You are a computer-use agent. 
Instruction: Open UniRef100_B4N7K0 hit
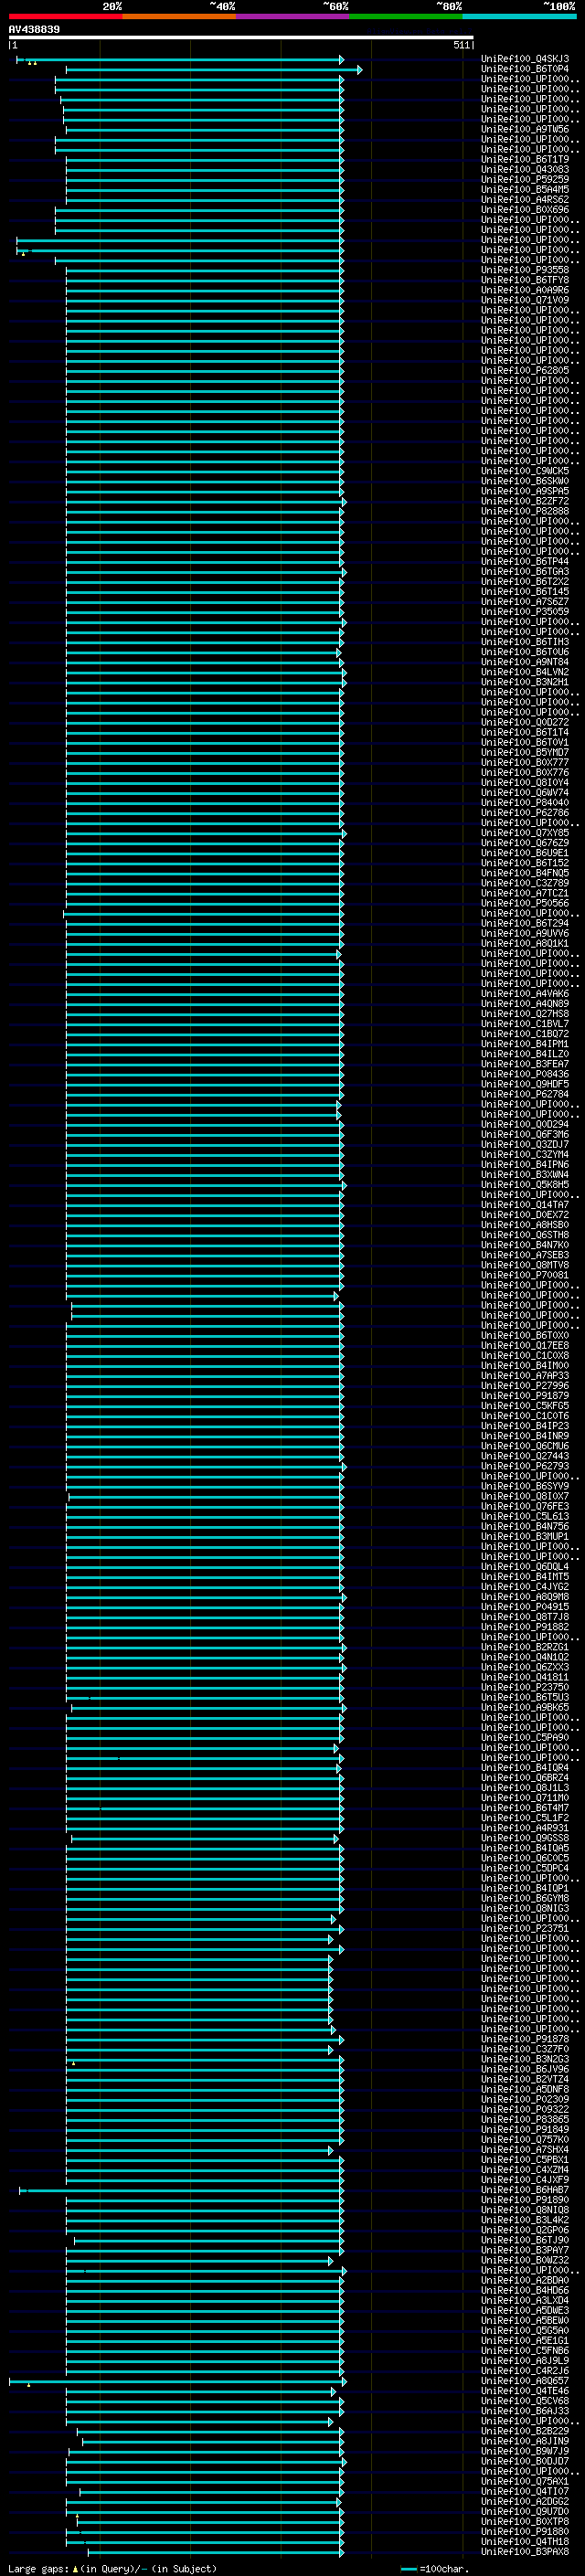click(525, 1245)
